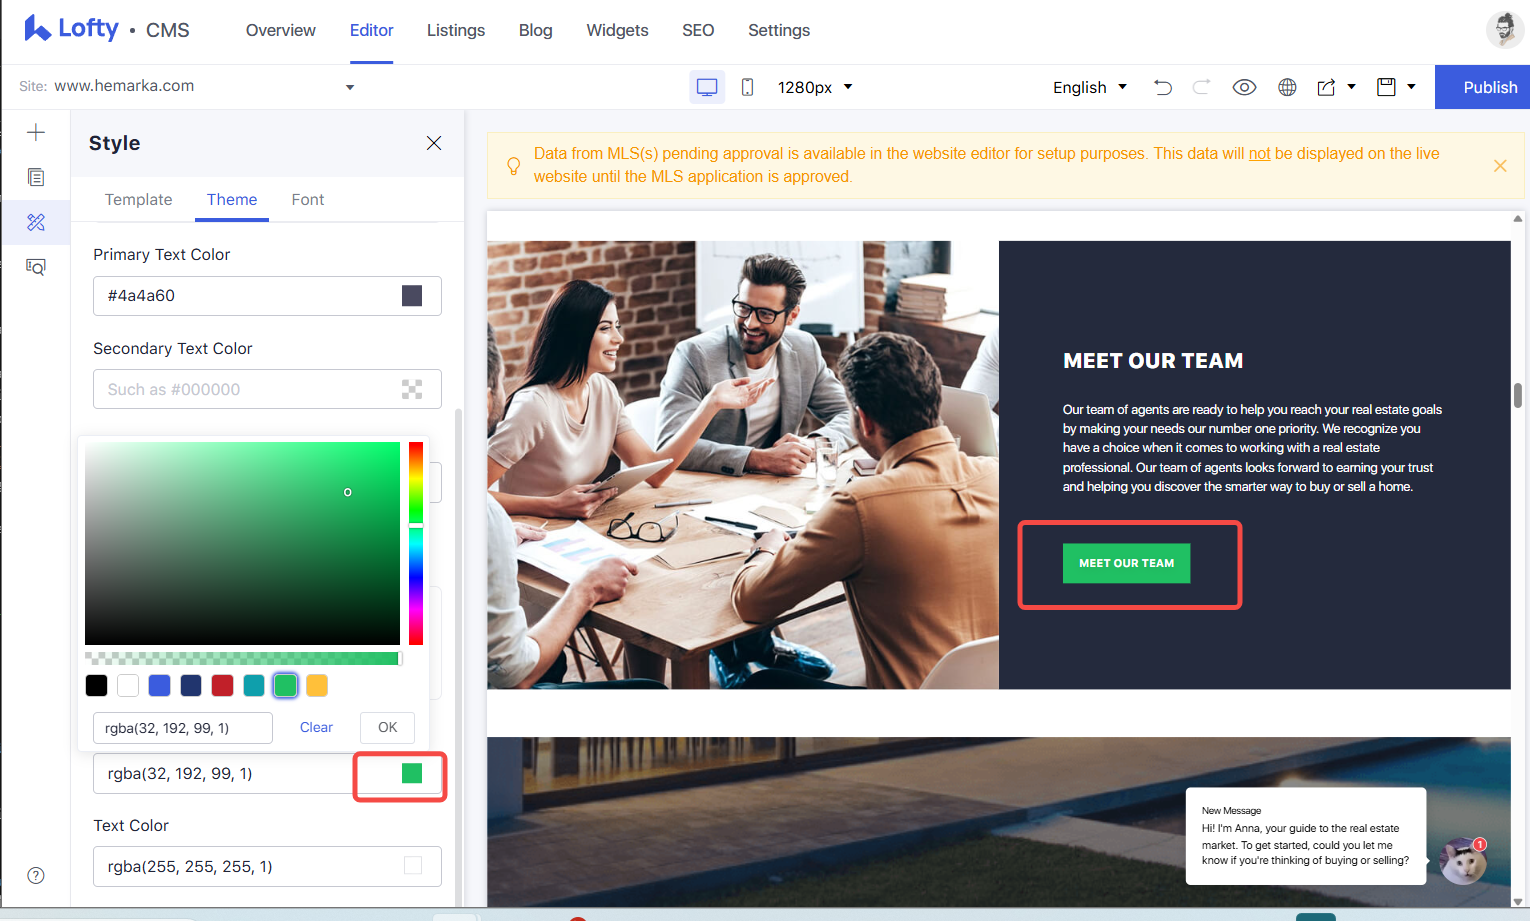Open Secondary Text Color swatch
The width and height of the screenshot is (1530, 921).
[x=412, y=389]
